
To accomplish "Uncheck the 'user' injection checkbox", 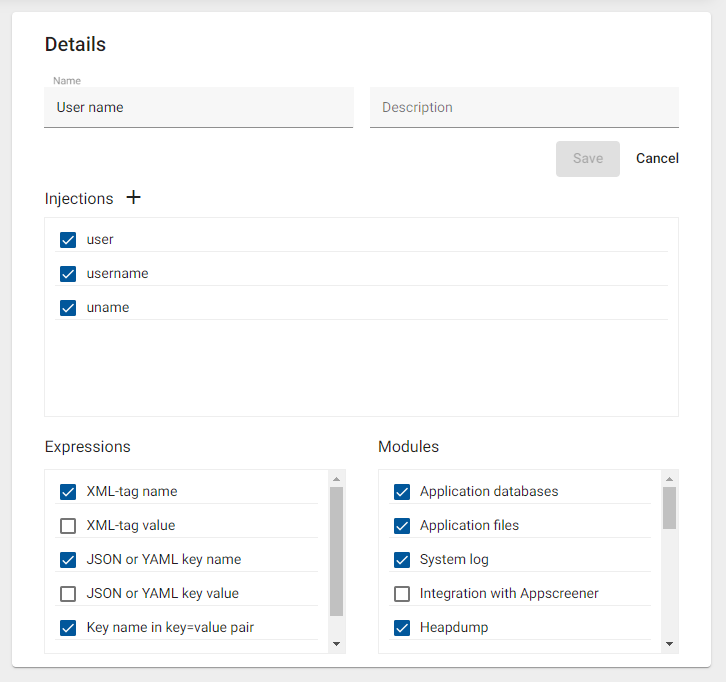I will tap(68, 240).
